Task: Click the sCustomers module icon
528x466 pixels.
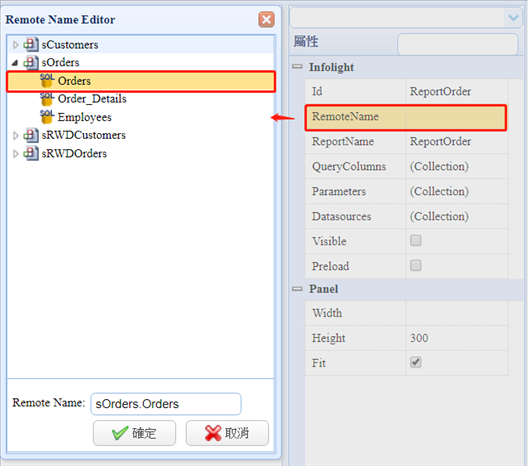Action: pyautogui.click(x=31, y=44)
